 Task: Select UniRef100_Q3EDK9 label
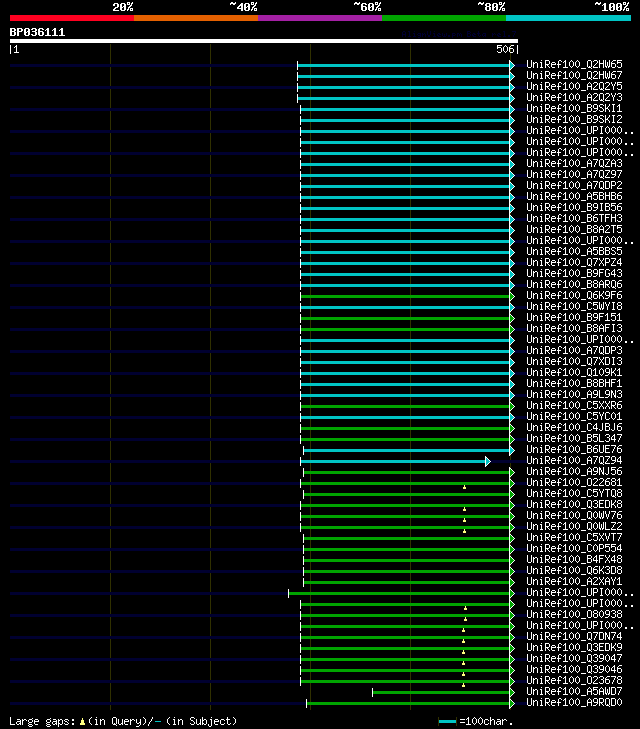point(574,648)
